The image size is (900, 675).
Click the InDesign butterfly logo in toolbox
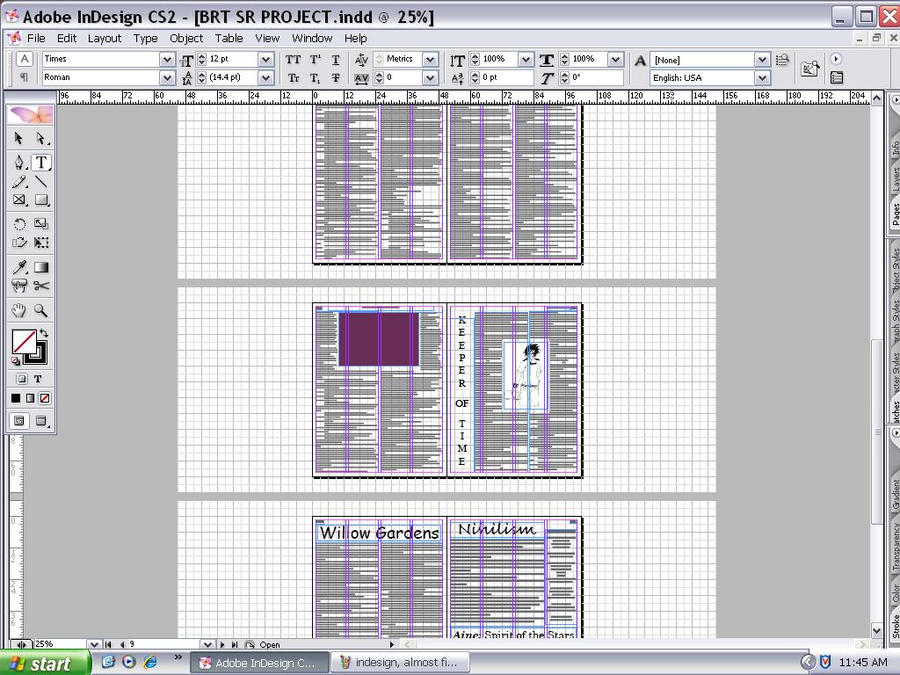(32, 115)
